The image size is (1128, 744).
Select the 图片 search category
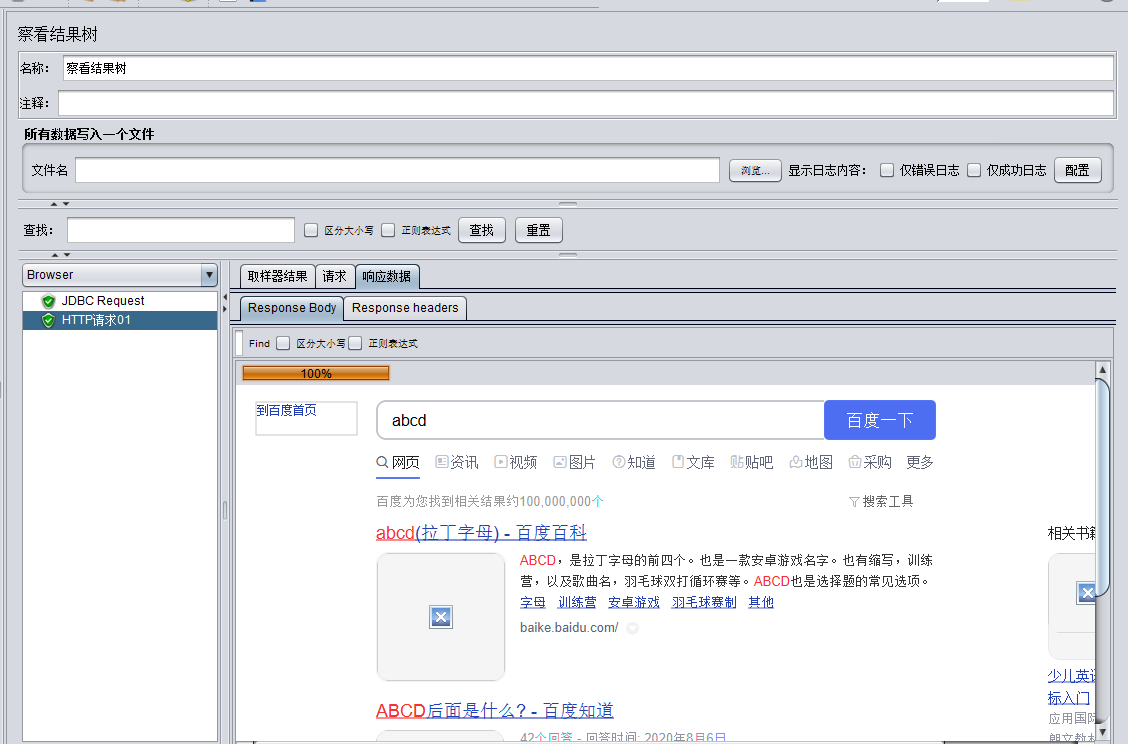point(575,462)
